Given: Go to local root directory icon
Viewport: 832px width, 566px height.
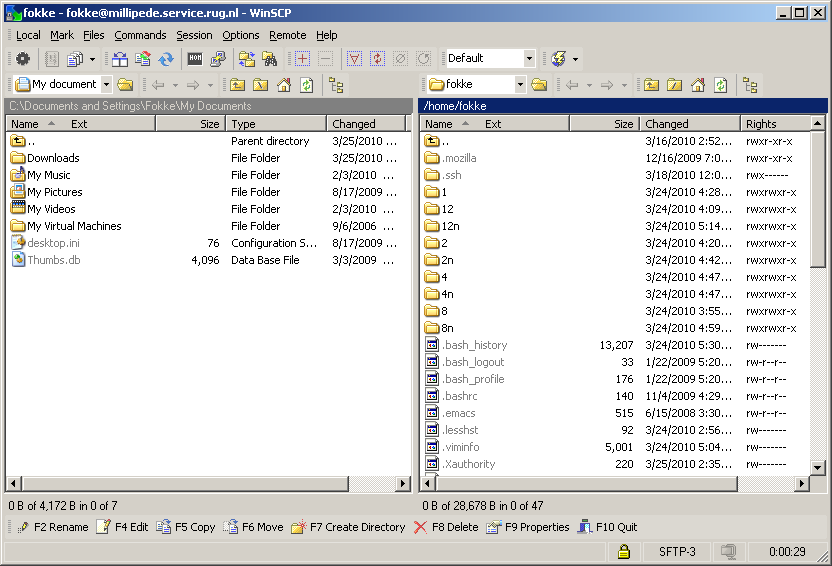Looking at the screenshot, I should (x=261, y=84).
